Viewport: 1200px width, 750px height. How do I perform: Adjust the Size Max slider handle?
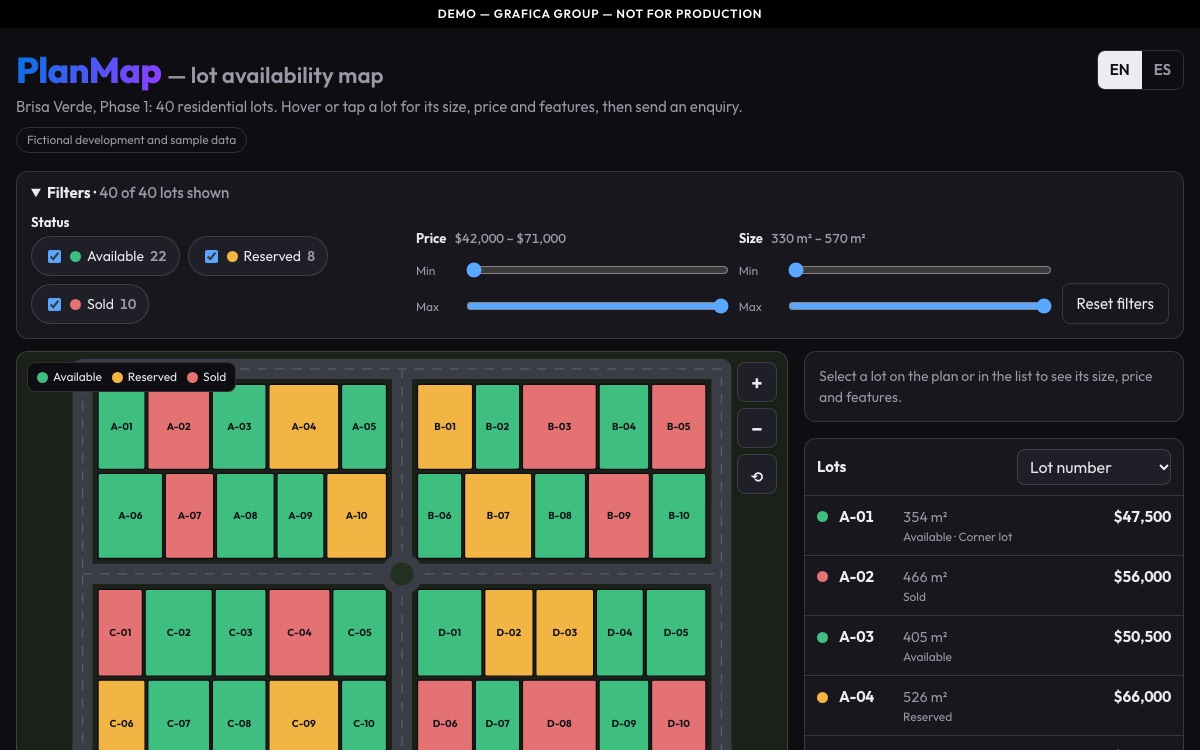tap(1044, 306)
